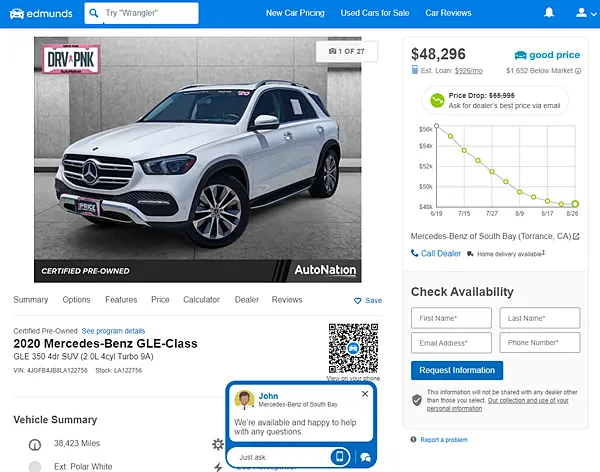The width and height of the screenshot is (600, 472).
Task: Click the 8/26 latest price point
Action: click(x=575, y=204)
